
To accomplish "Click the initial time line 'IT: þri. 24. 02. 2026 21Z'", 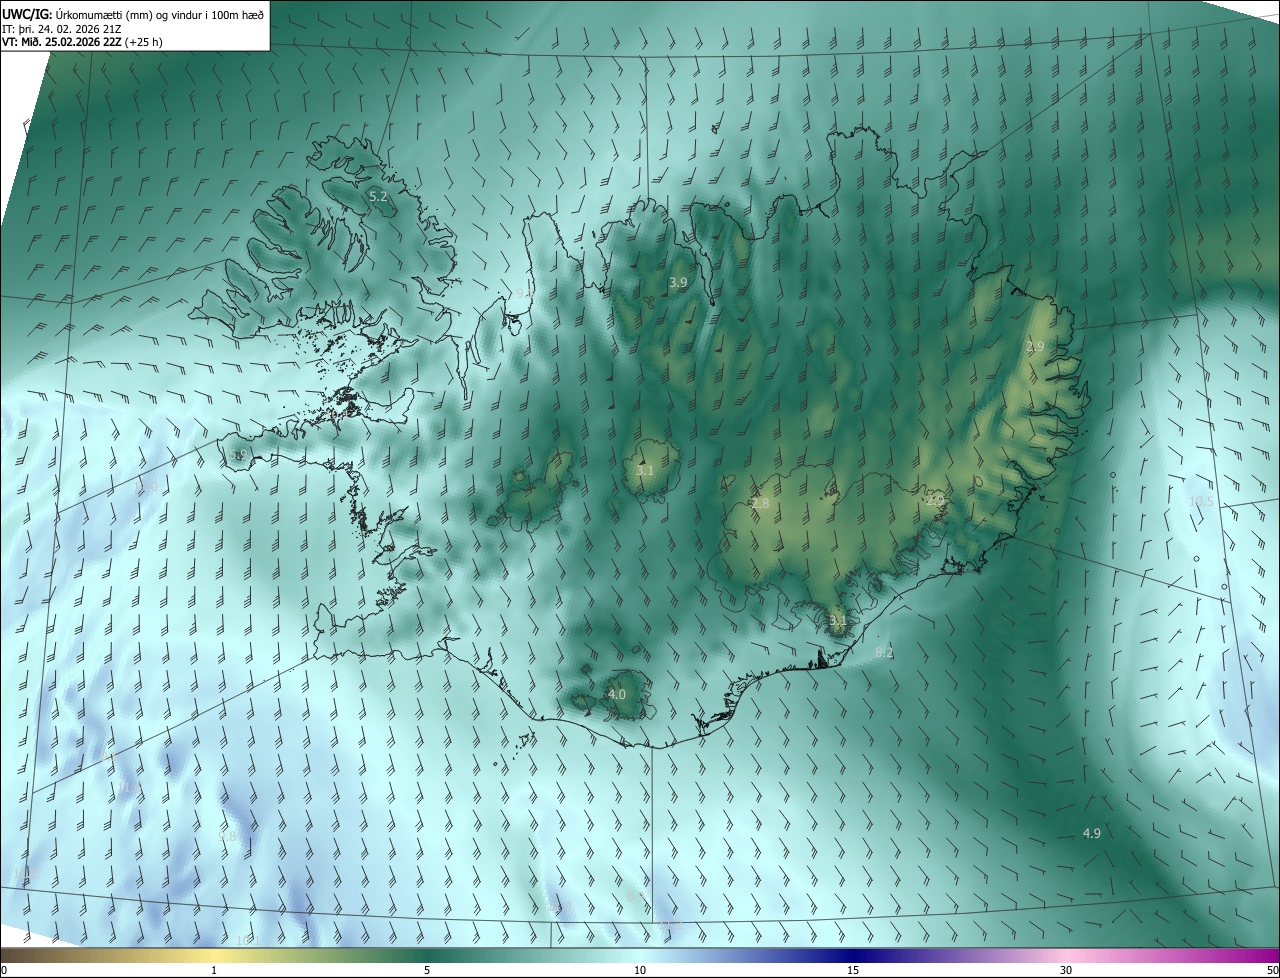I will click(62, 28).
